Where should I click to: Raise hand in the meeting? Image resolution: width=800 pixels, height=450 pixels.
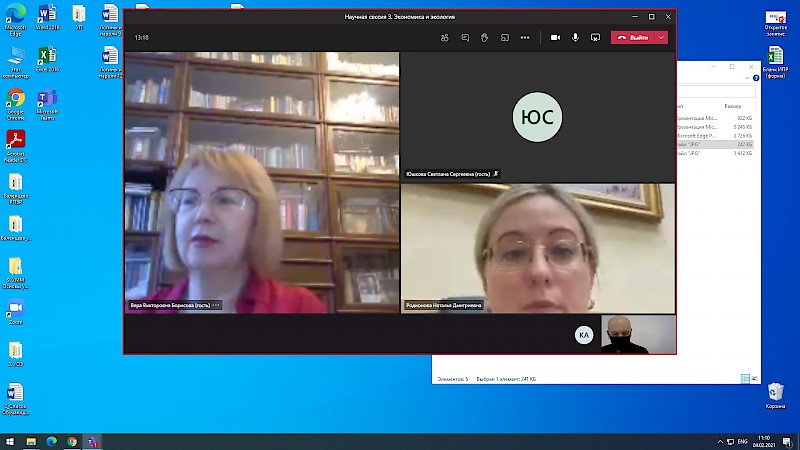pyautogui.click(x=485, y=37)
